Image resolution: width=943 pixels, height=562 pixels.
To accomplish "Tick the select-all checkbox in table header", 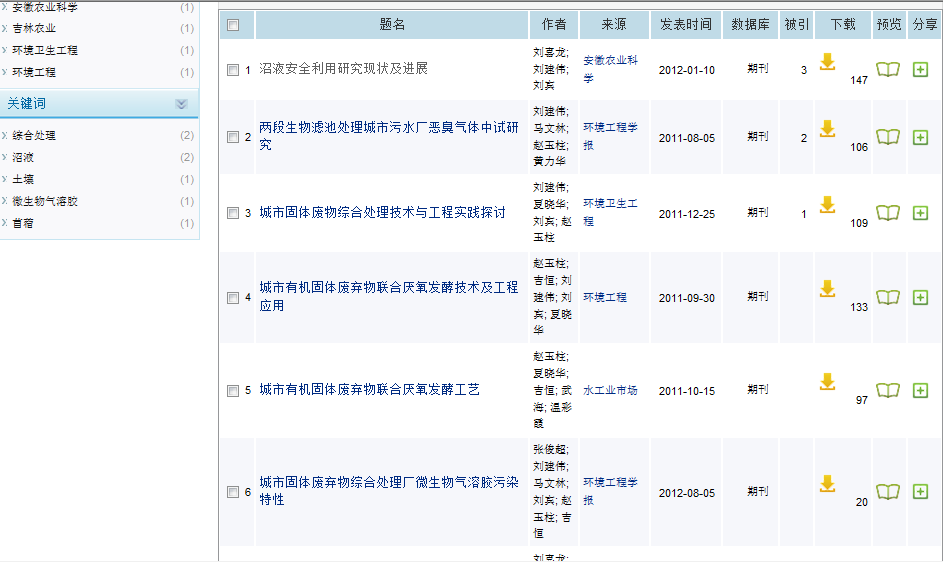I will (x=233, y=25).
